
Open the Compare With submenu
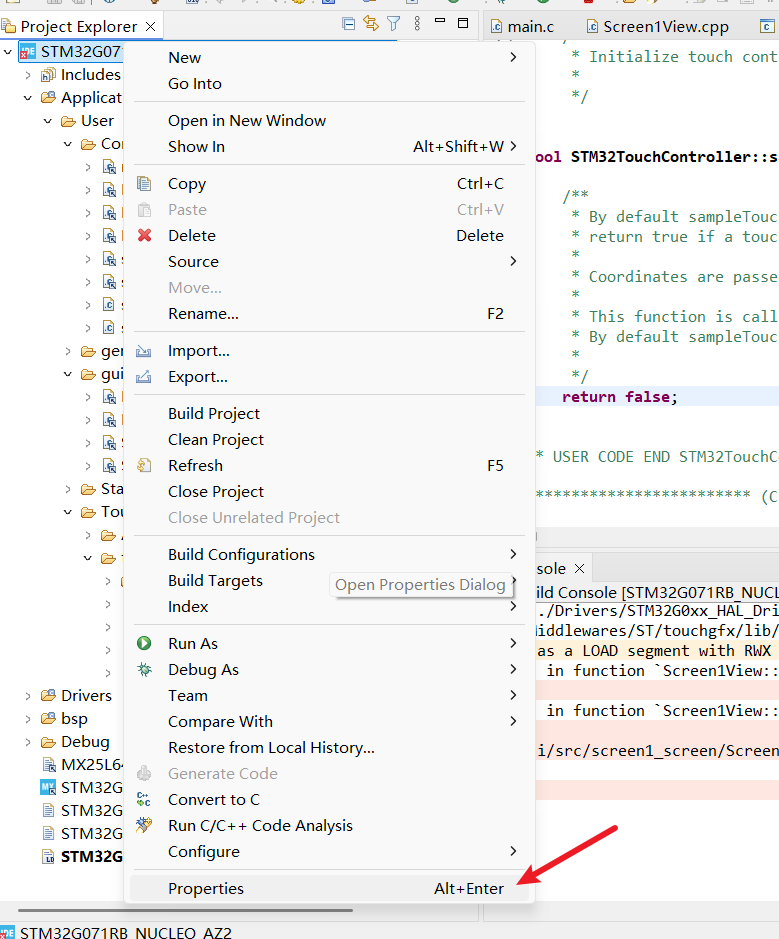pos(329,722)
